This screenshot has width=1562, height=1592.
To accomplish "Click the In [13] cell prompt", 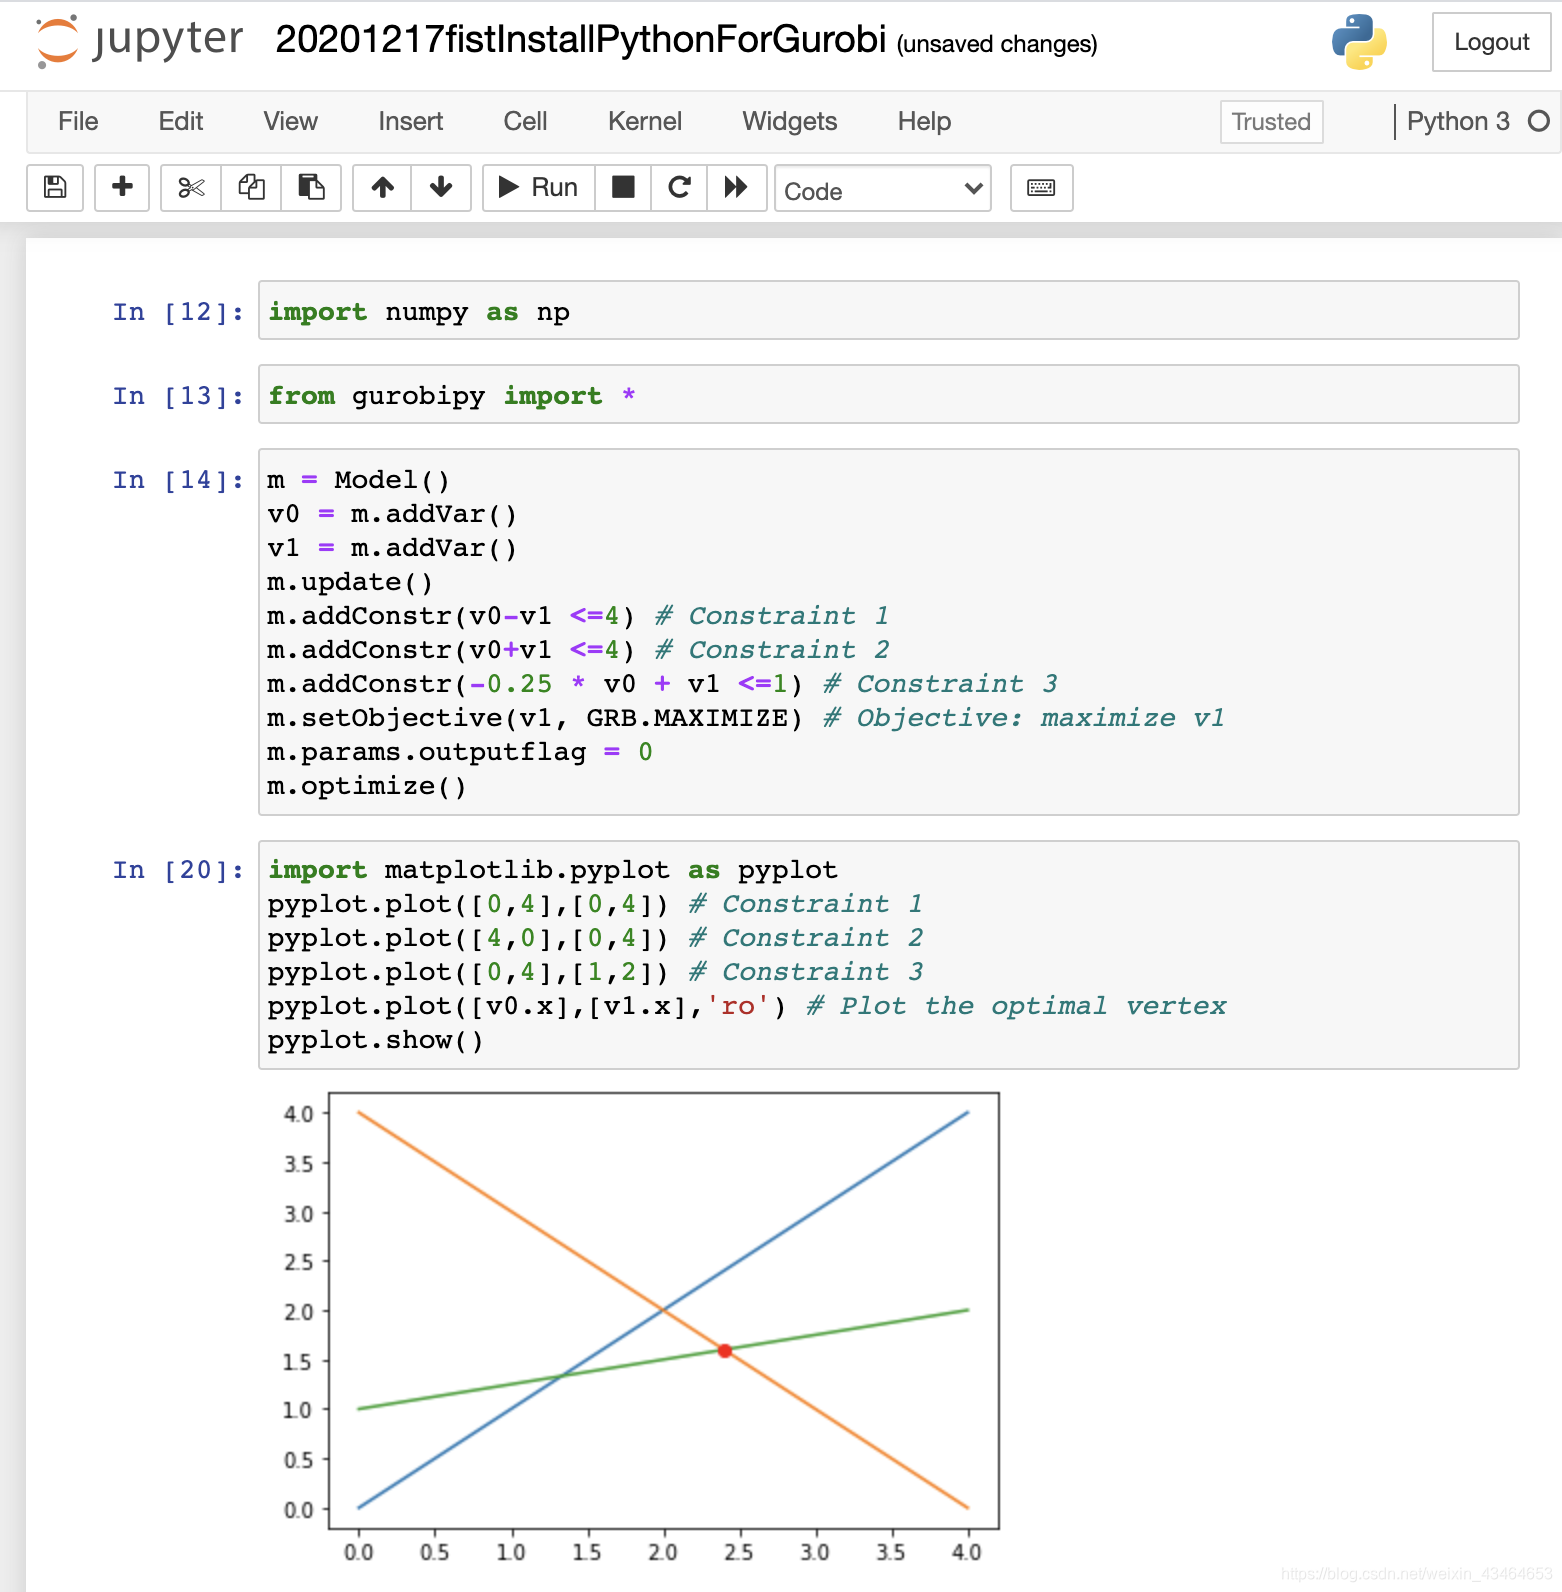I will coord(178,396).
